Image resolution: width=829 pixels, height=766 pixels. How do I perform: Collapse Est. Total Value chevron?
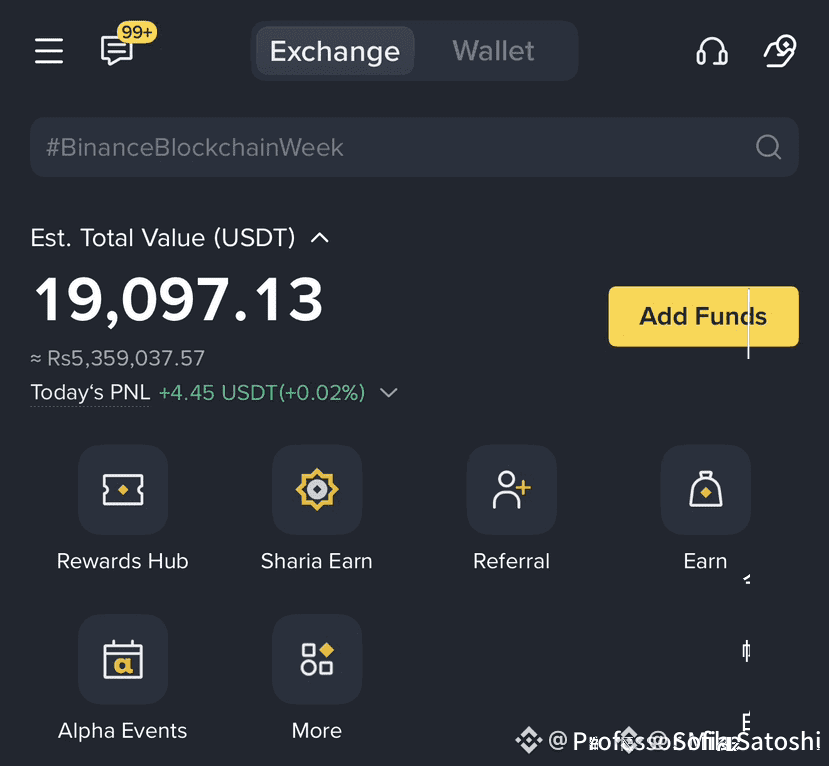pos(319,238)
